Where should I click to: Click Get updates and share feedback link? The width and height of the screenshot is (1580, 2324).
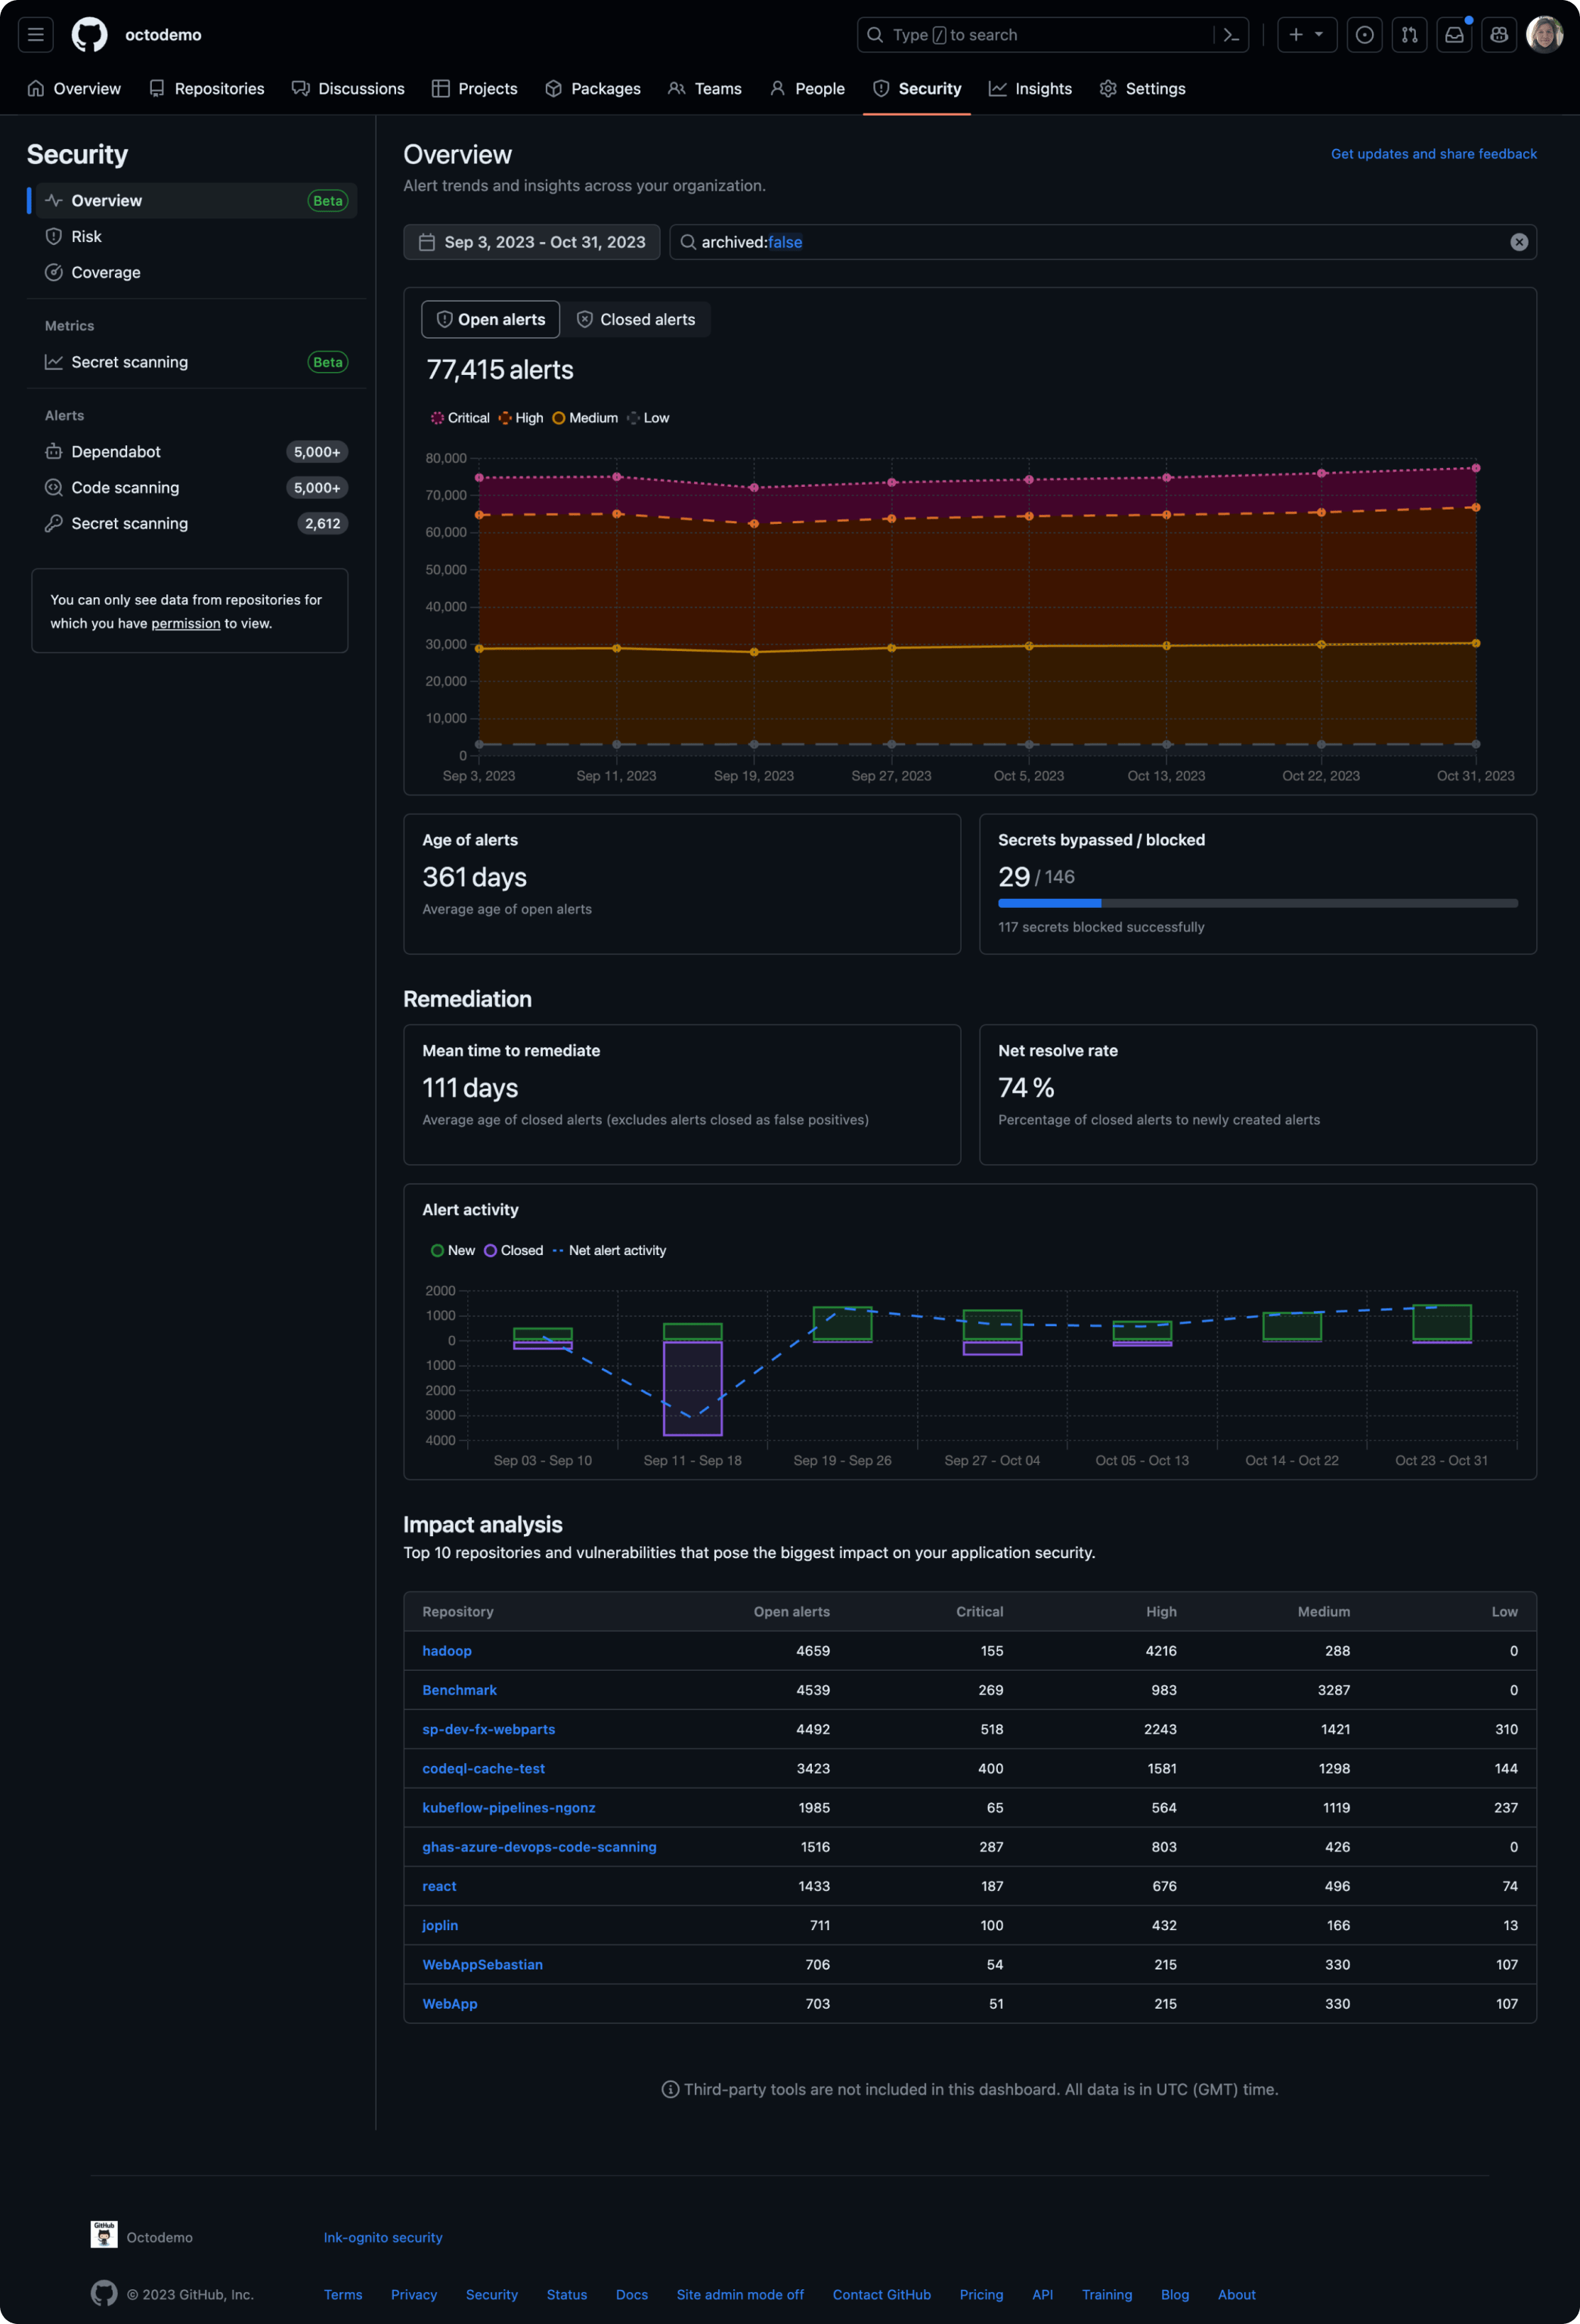tap(1433, 154)
